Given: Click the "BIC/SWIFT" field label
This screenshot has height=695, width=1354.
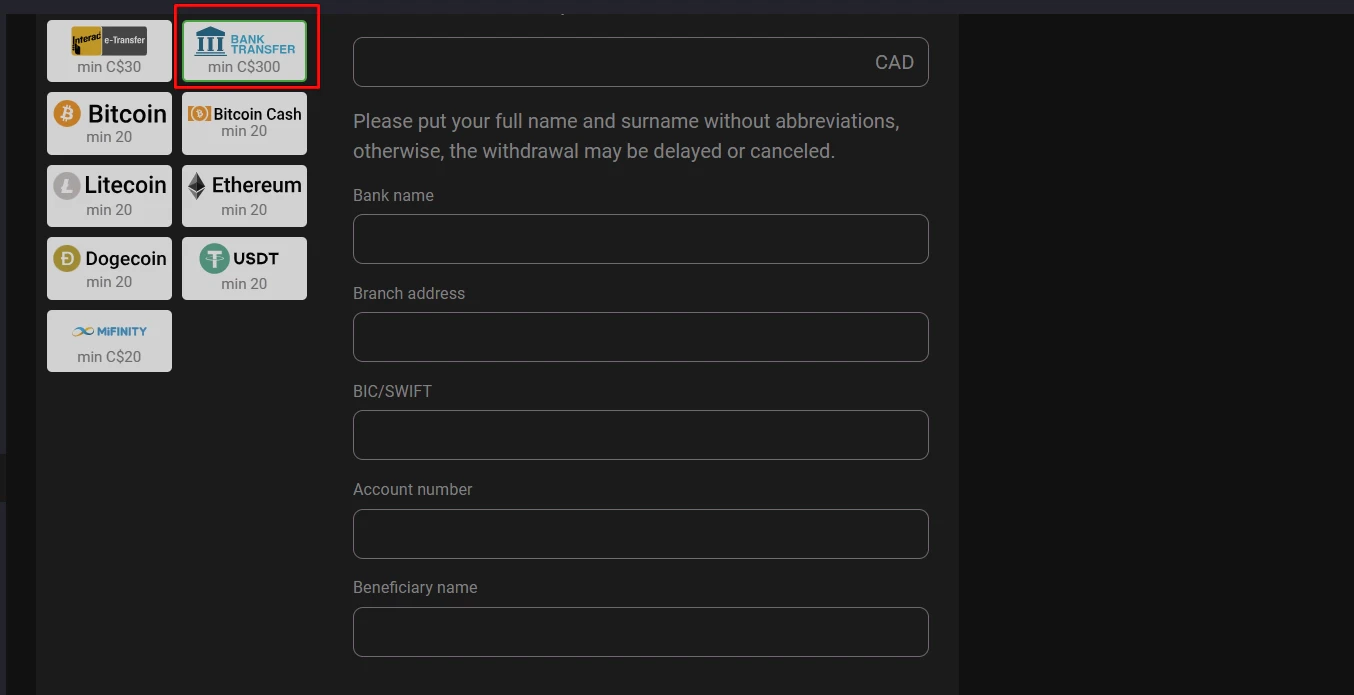Looking at the screenshot, I should tap(392, 391).
